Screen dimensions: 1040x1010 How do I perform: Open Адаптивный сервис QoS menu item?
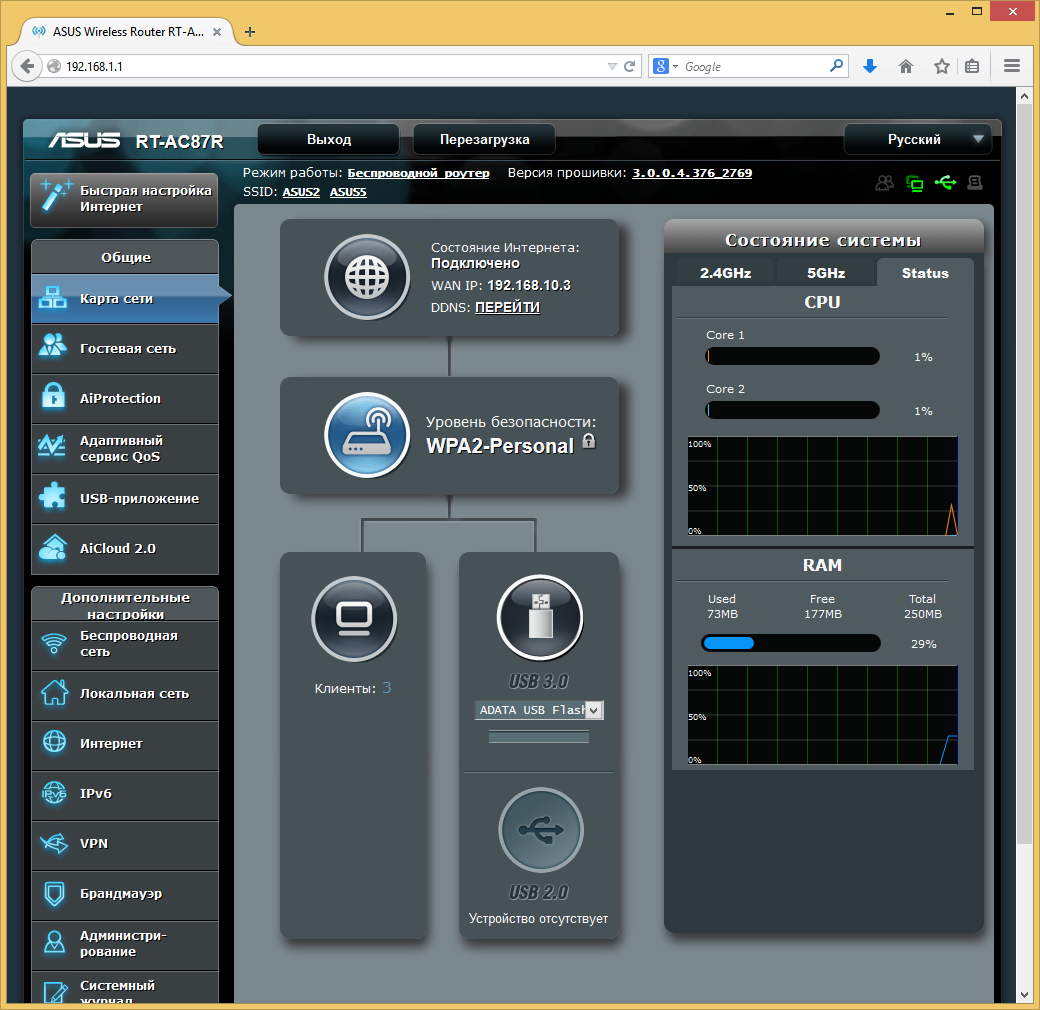point(125,449)
